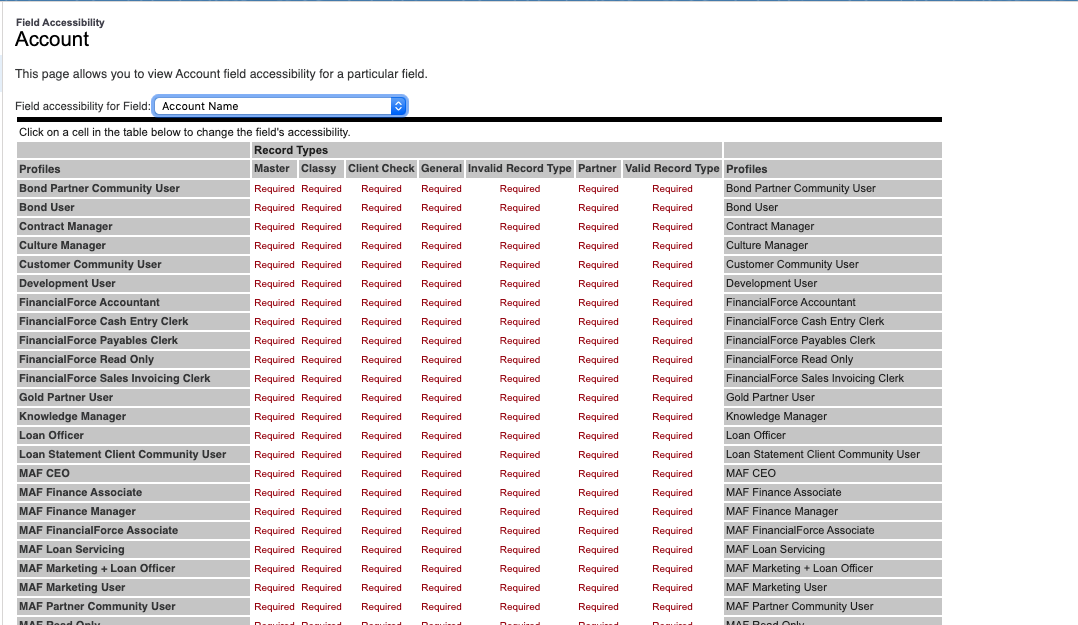
Task: Click Classy Required cell for MAF CEO
Action: pos(321,474)
